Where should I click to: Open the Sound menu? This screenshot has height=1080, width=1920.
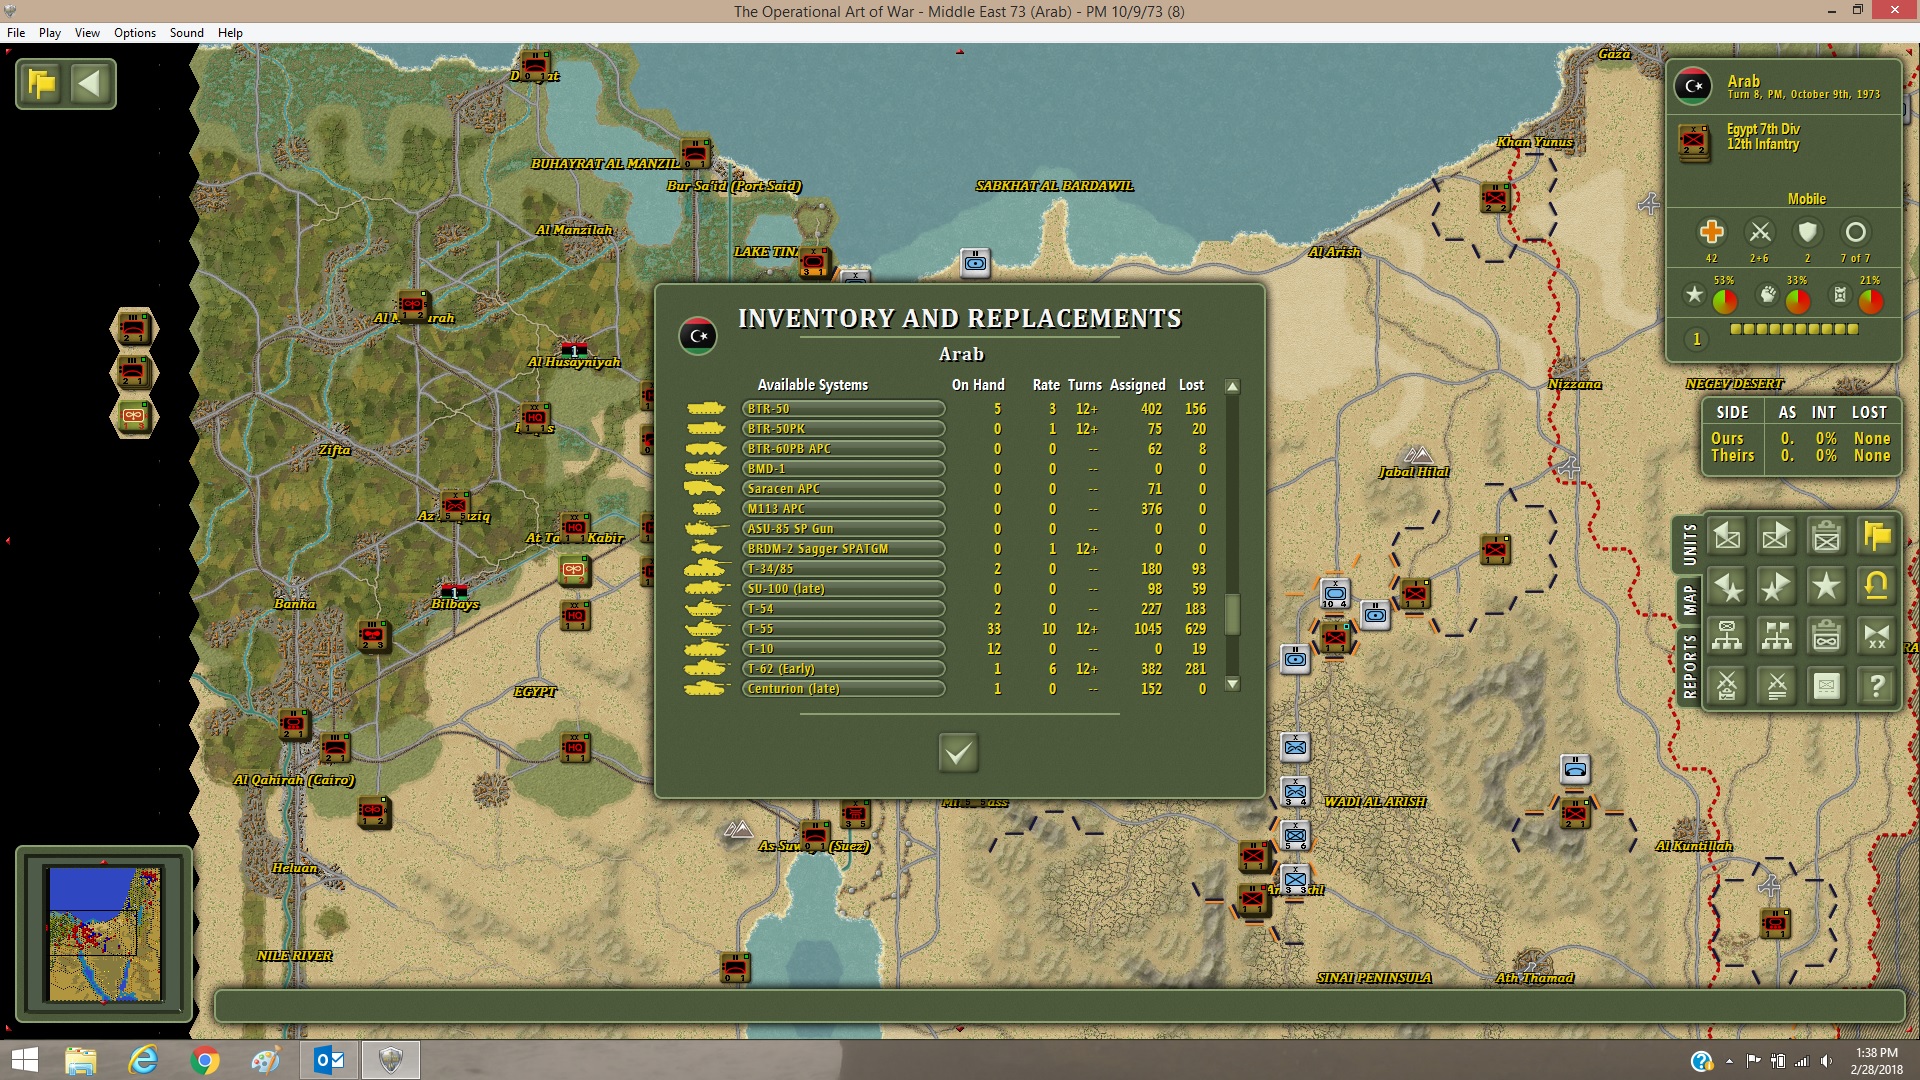[x=187, y=33]
